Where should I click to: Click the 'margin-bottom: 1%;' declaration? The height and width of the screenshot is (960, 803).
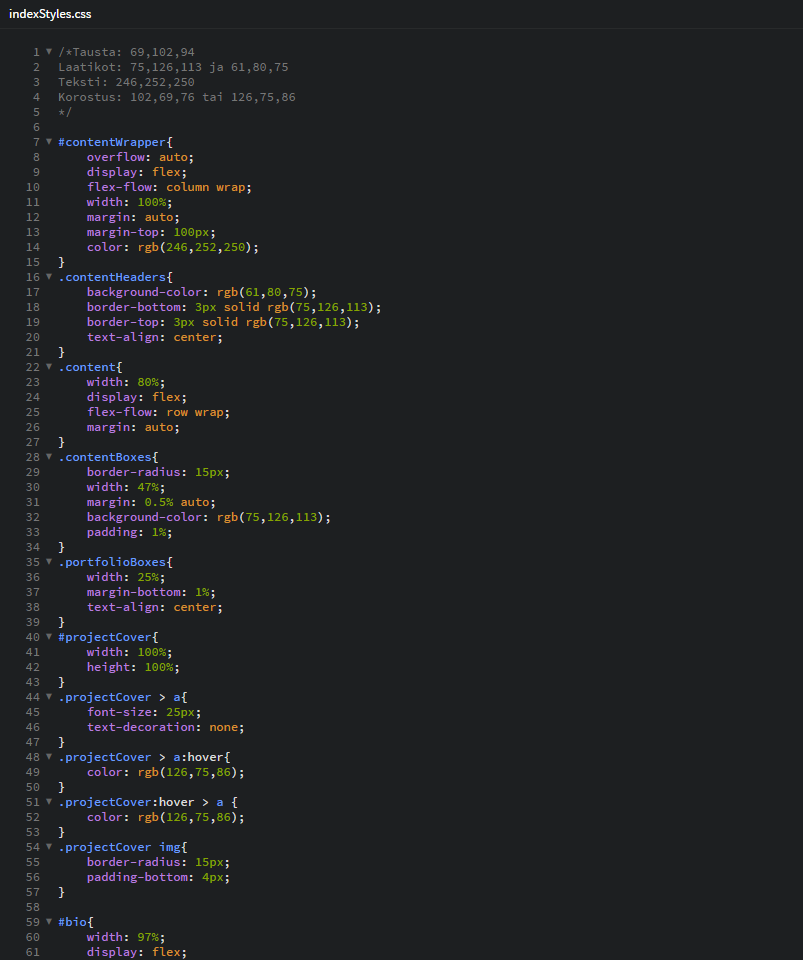click(151, 593)
